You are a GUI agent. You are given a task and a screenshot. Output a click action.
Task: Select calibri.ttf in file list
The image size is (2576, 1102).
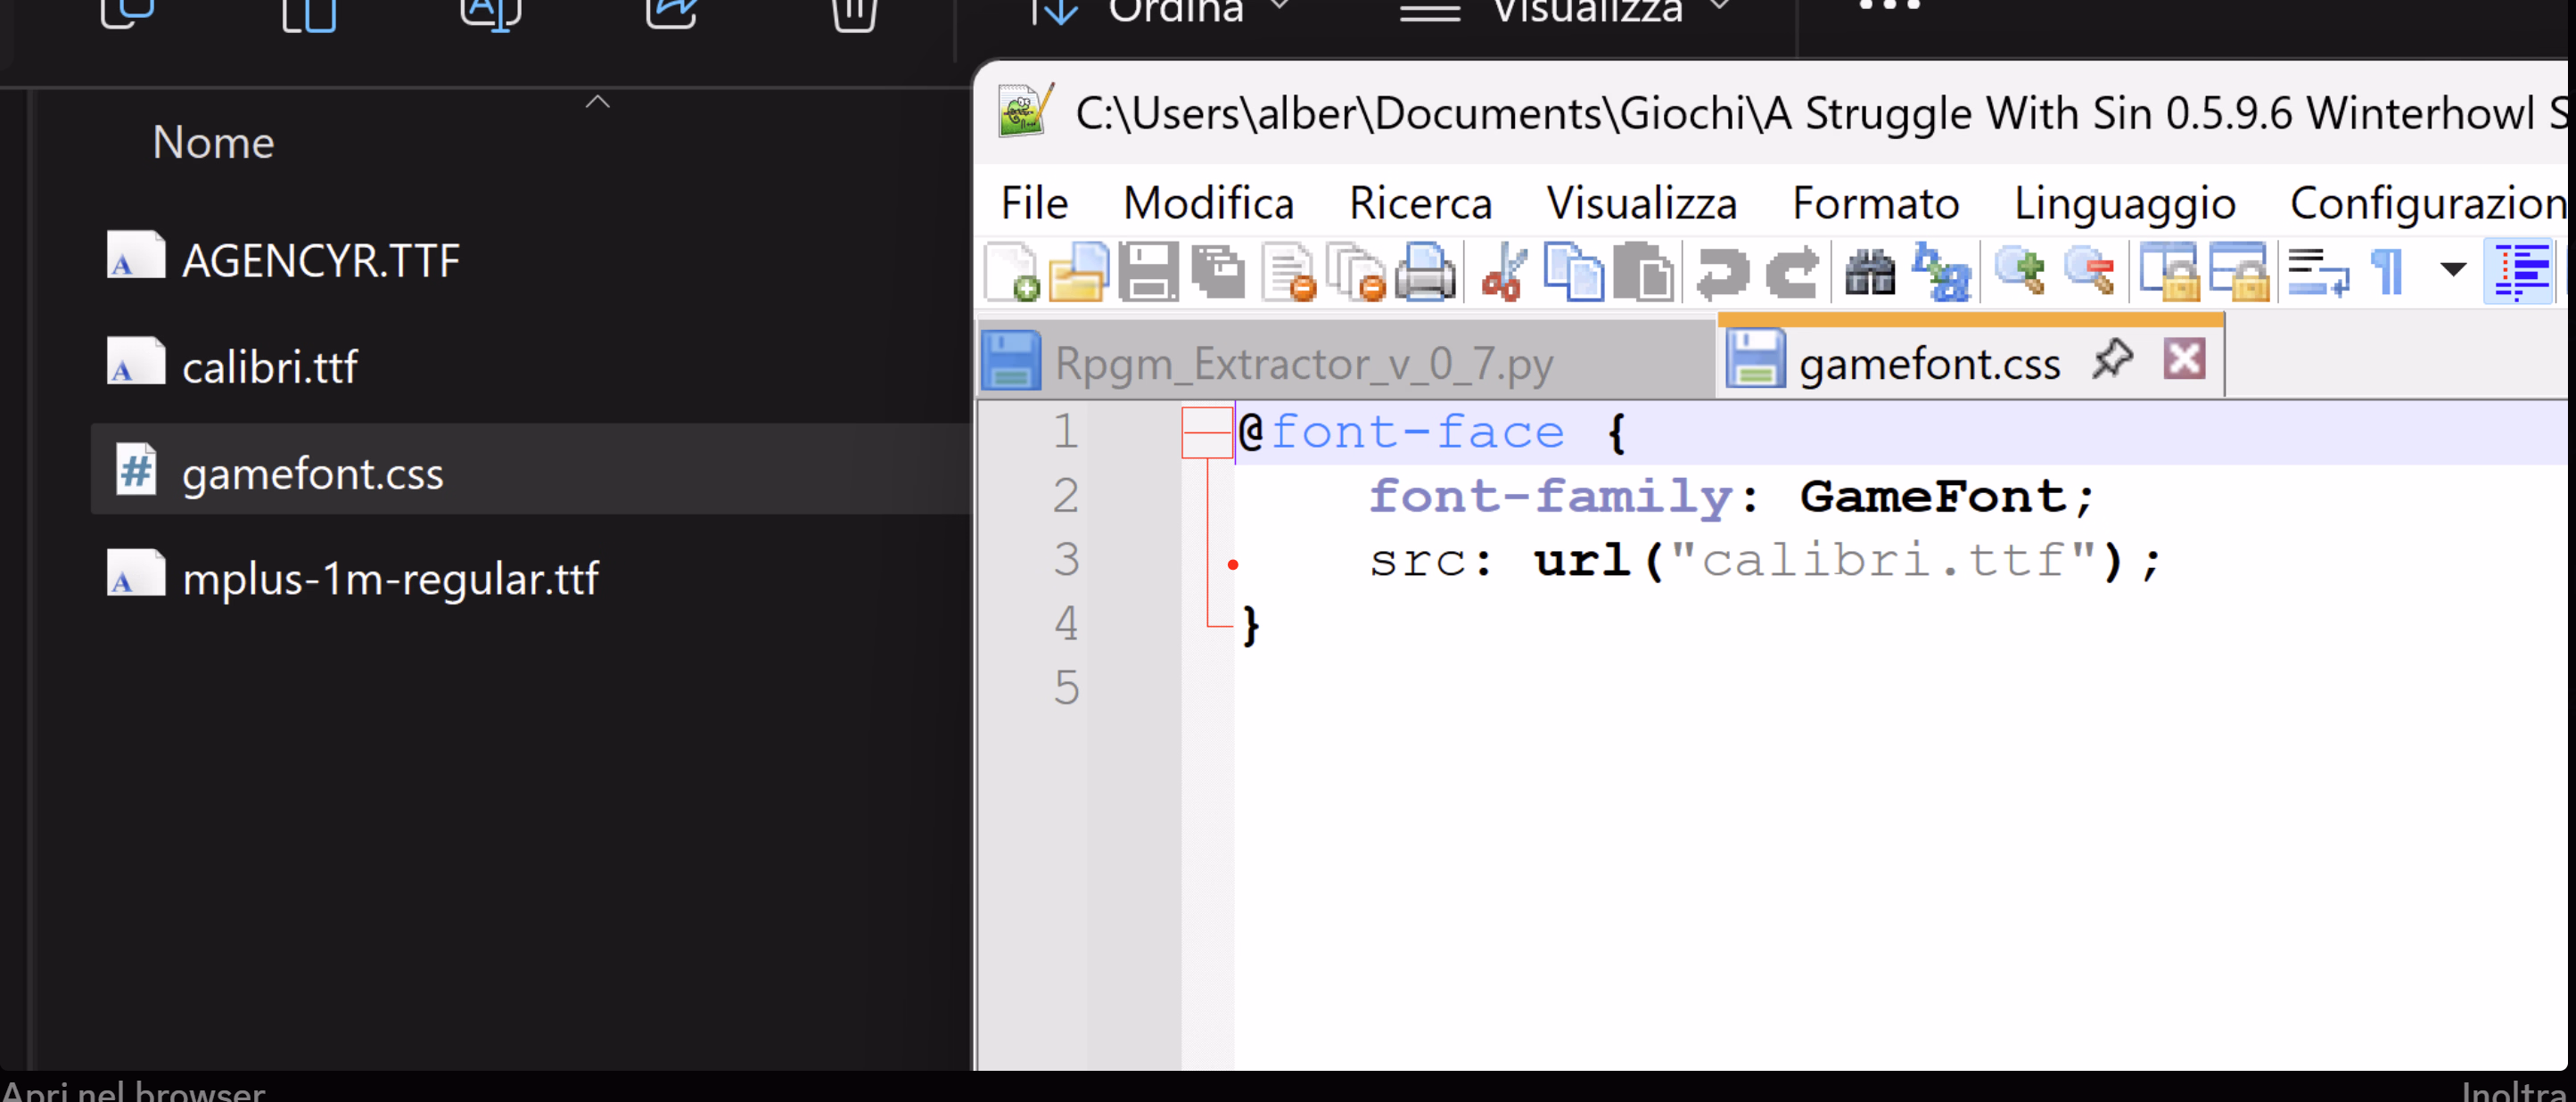pyautogui.click(x=269, y=367)
